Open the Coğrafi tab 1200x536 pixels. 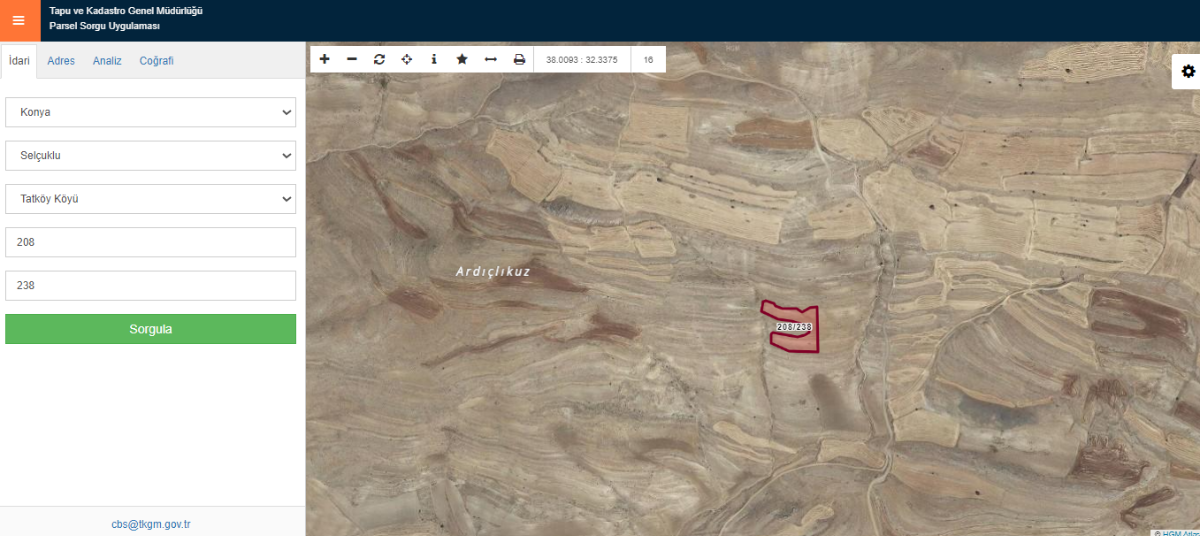pyautogui.click(x=156, y=61)
